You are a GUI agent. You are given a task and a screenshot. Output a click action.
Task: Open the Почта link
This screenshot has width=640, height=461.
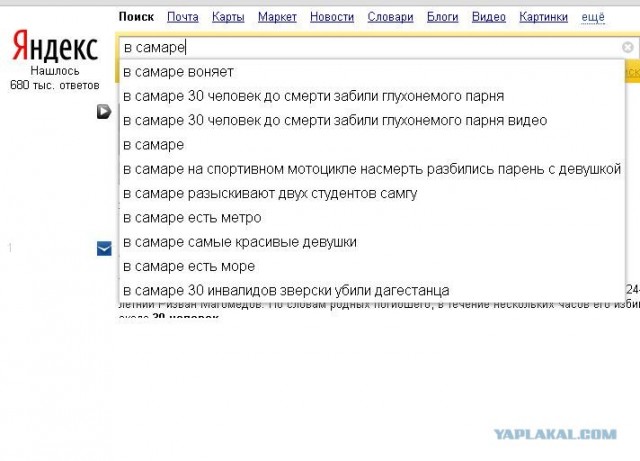183,17
